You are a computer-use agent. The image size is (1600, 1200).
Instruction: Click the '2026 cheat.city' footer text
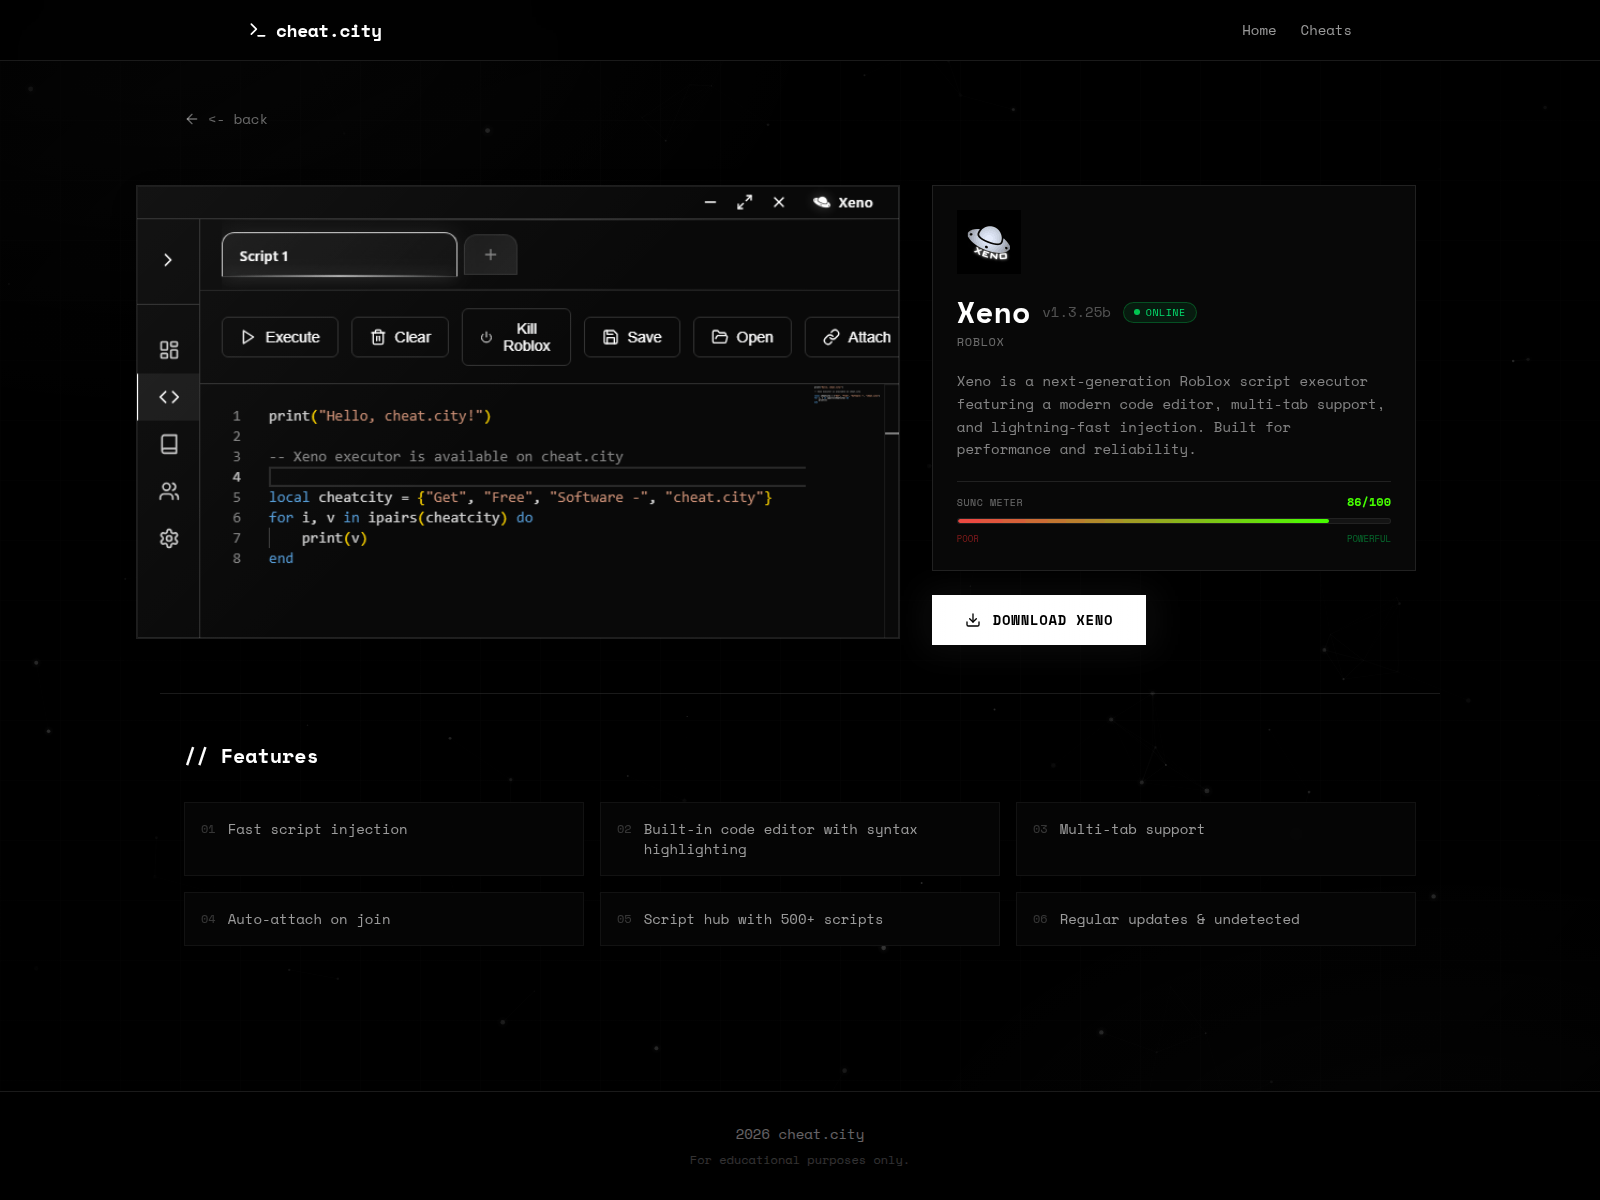(800, 1134)
